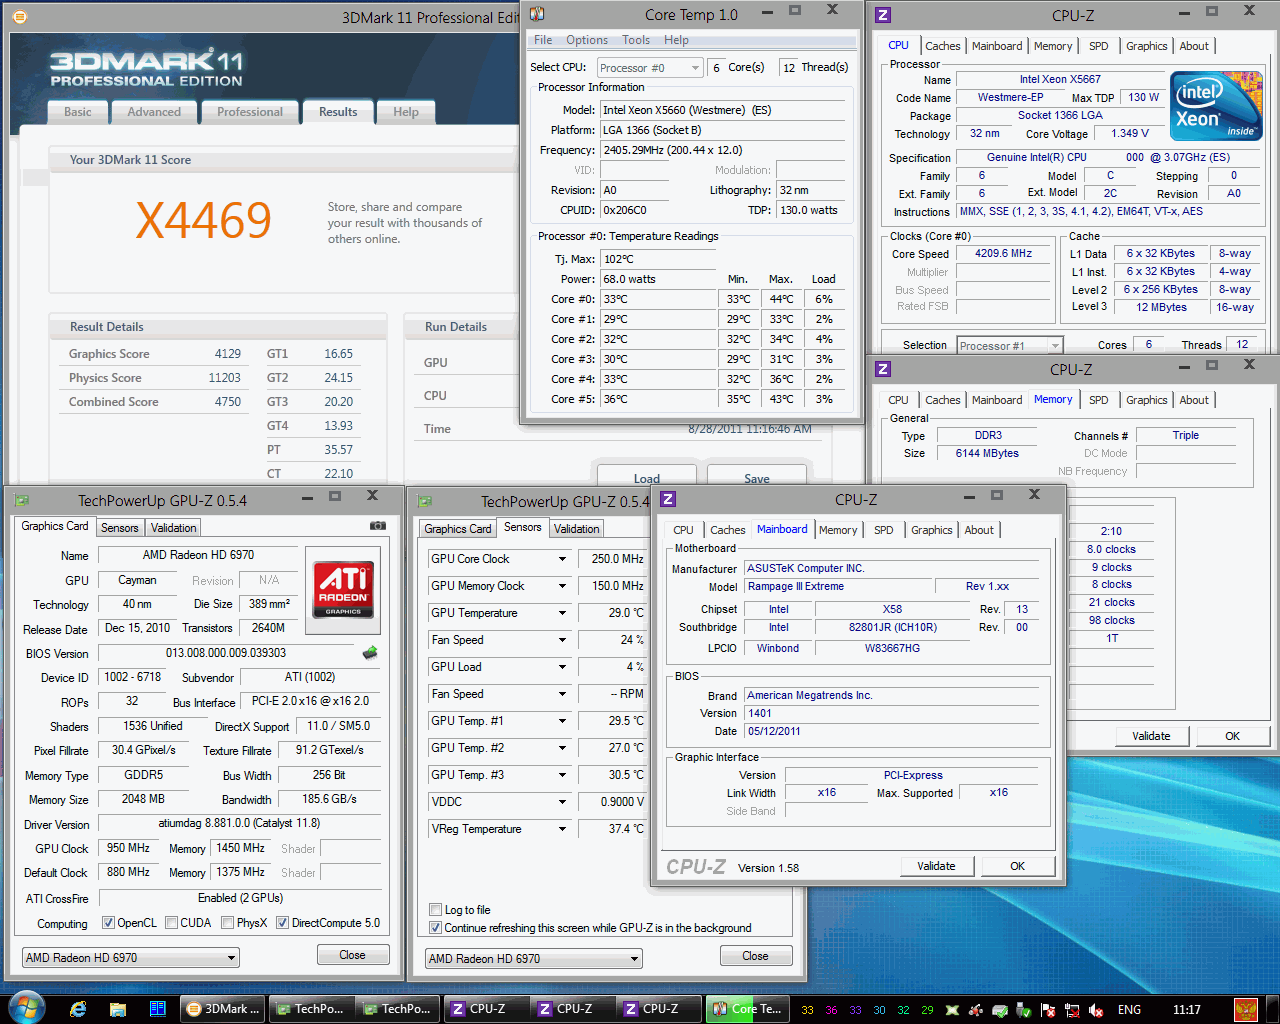
Task: Open the GPU Load sensor dropdown
Action: (563, 667)
